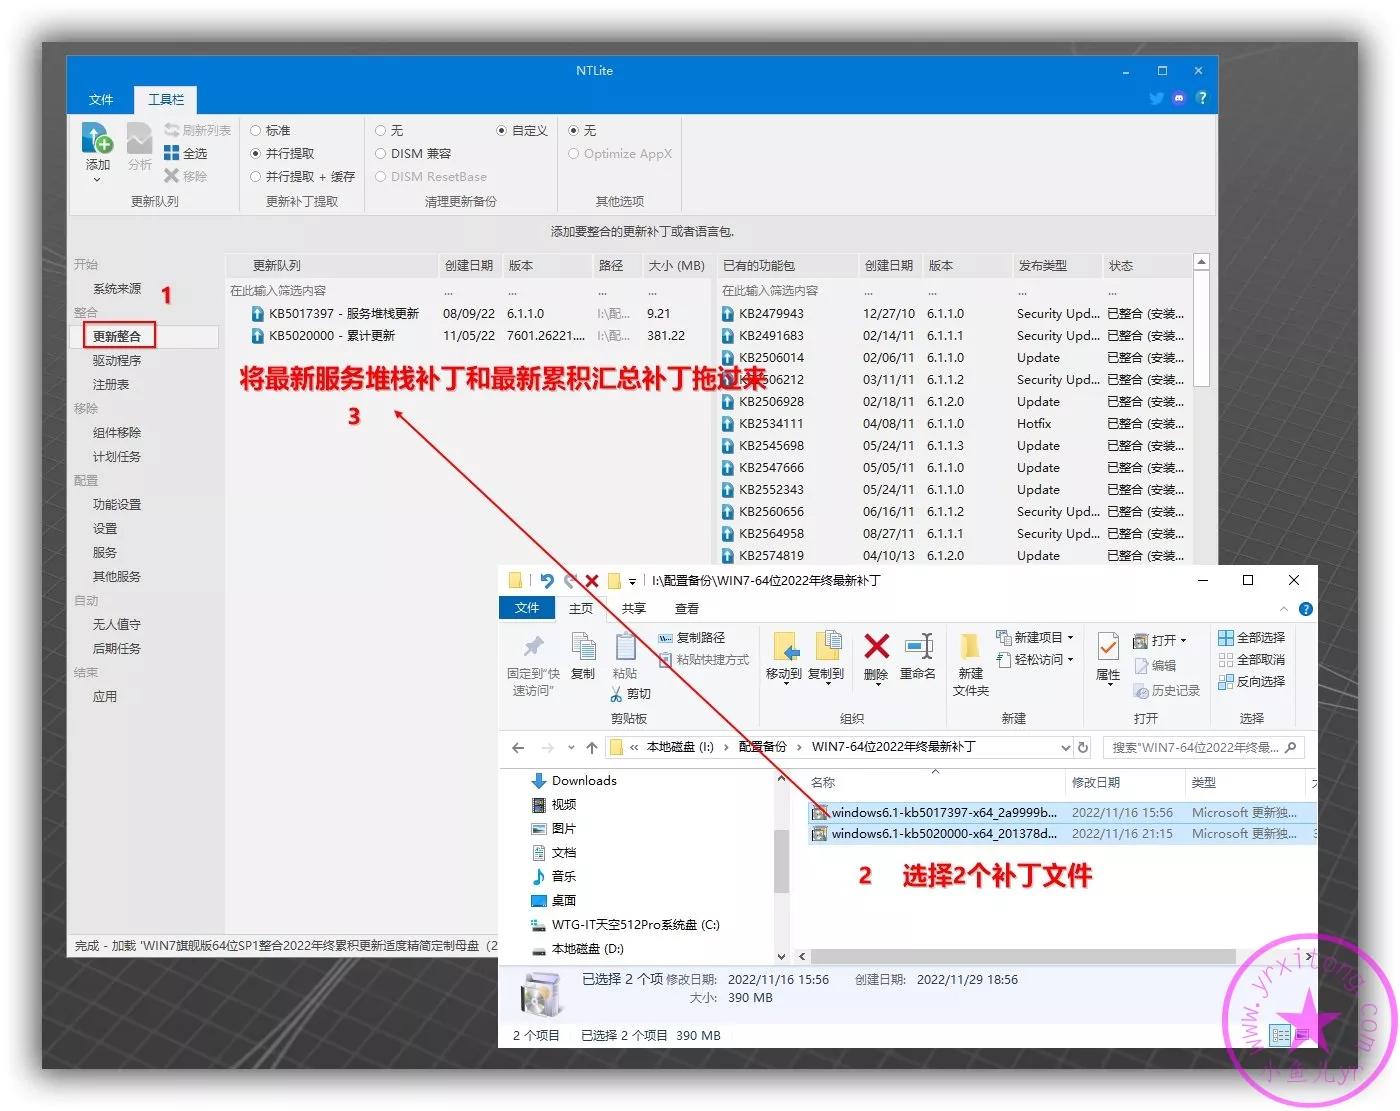This screenshot has height=1111, width=1400.
Task: Click Properties (属性) icon in Explorer
Action: coord(1108,646)
